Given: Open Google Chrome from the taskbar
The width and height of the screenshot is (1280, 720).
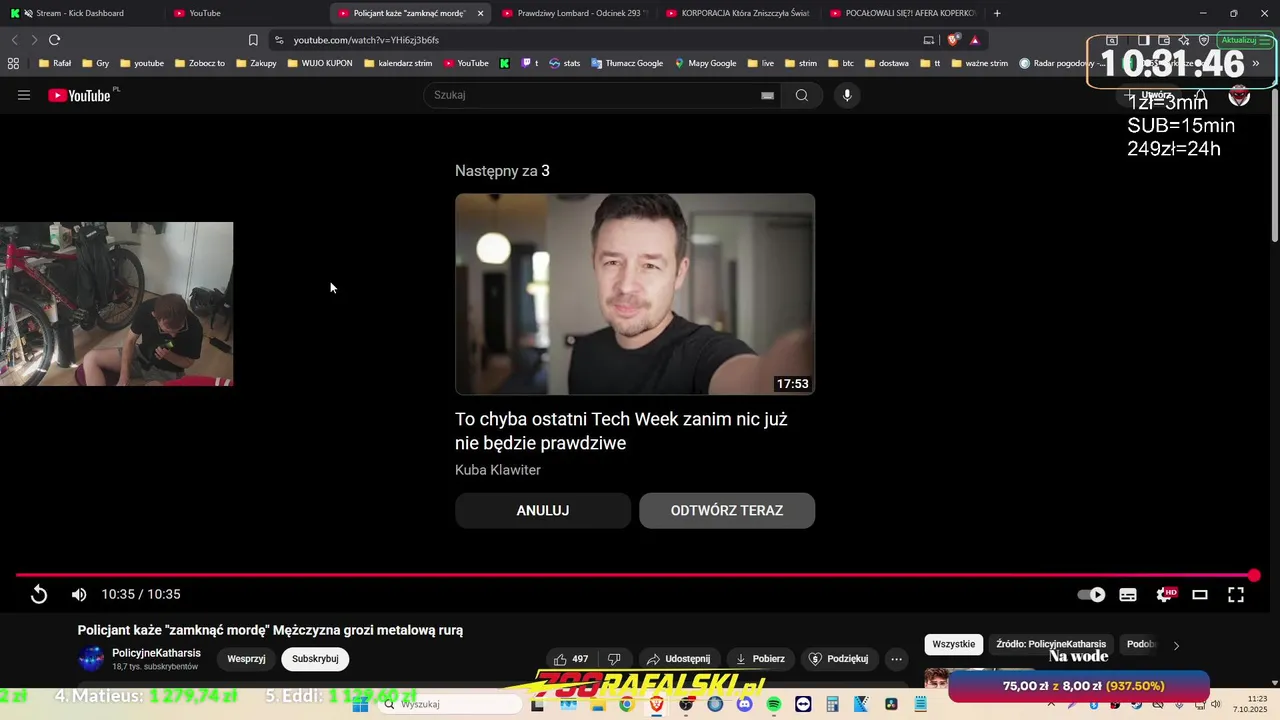Looking at the screenshot, I should 626,704.
